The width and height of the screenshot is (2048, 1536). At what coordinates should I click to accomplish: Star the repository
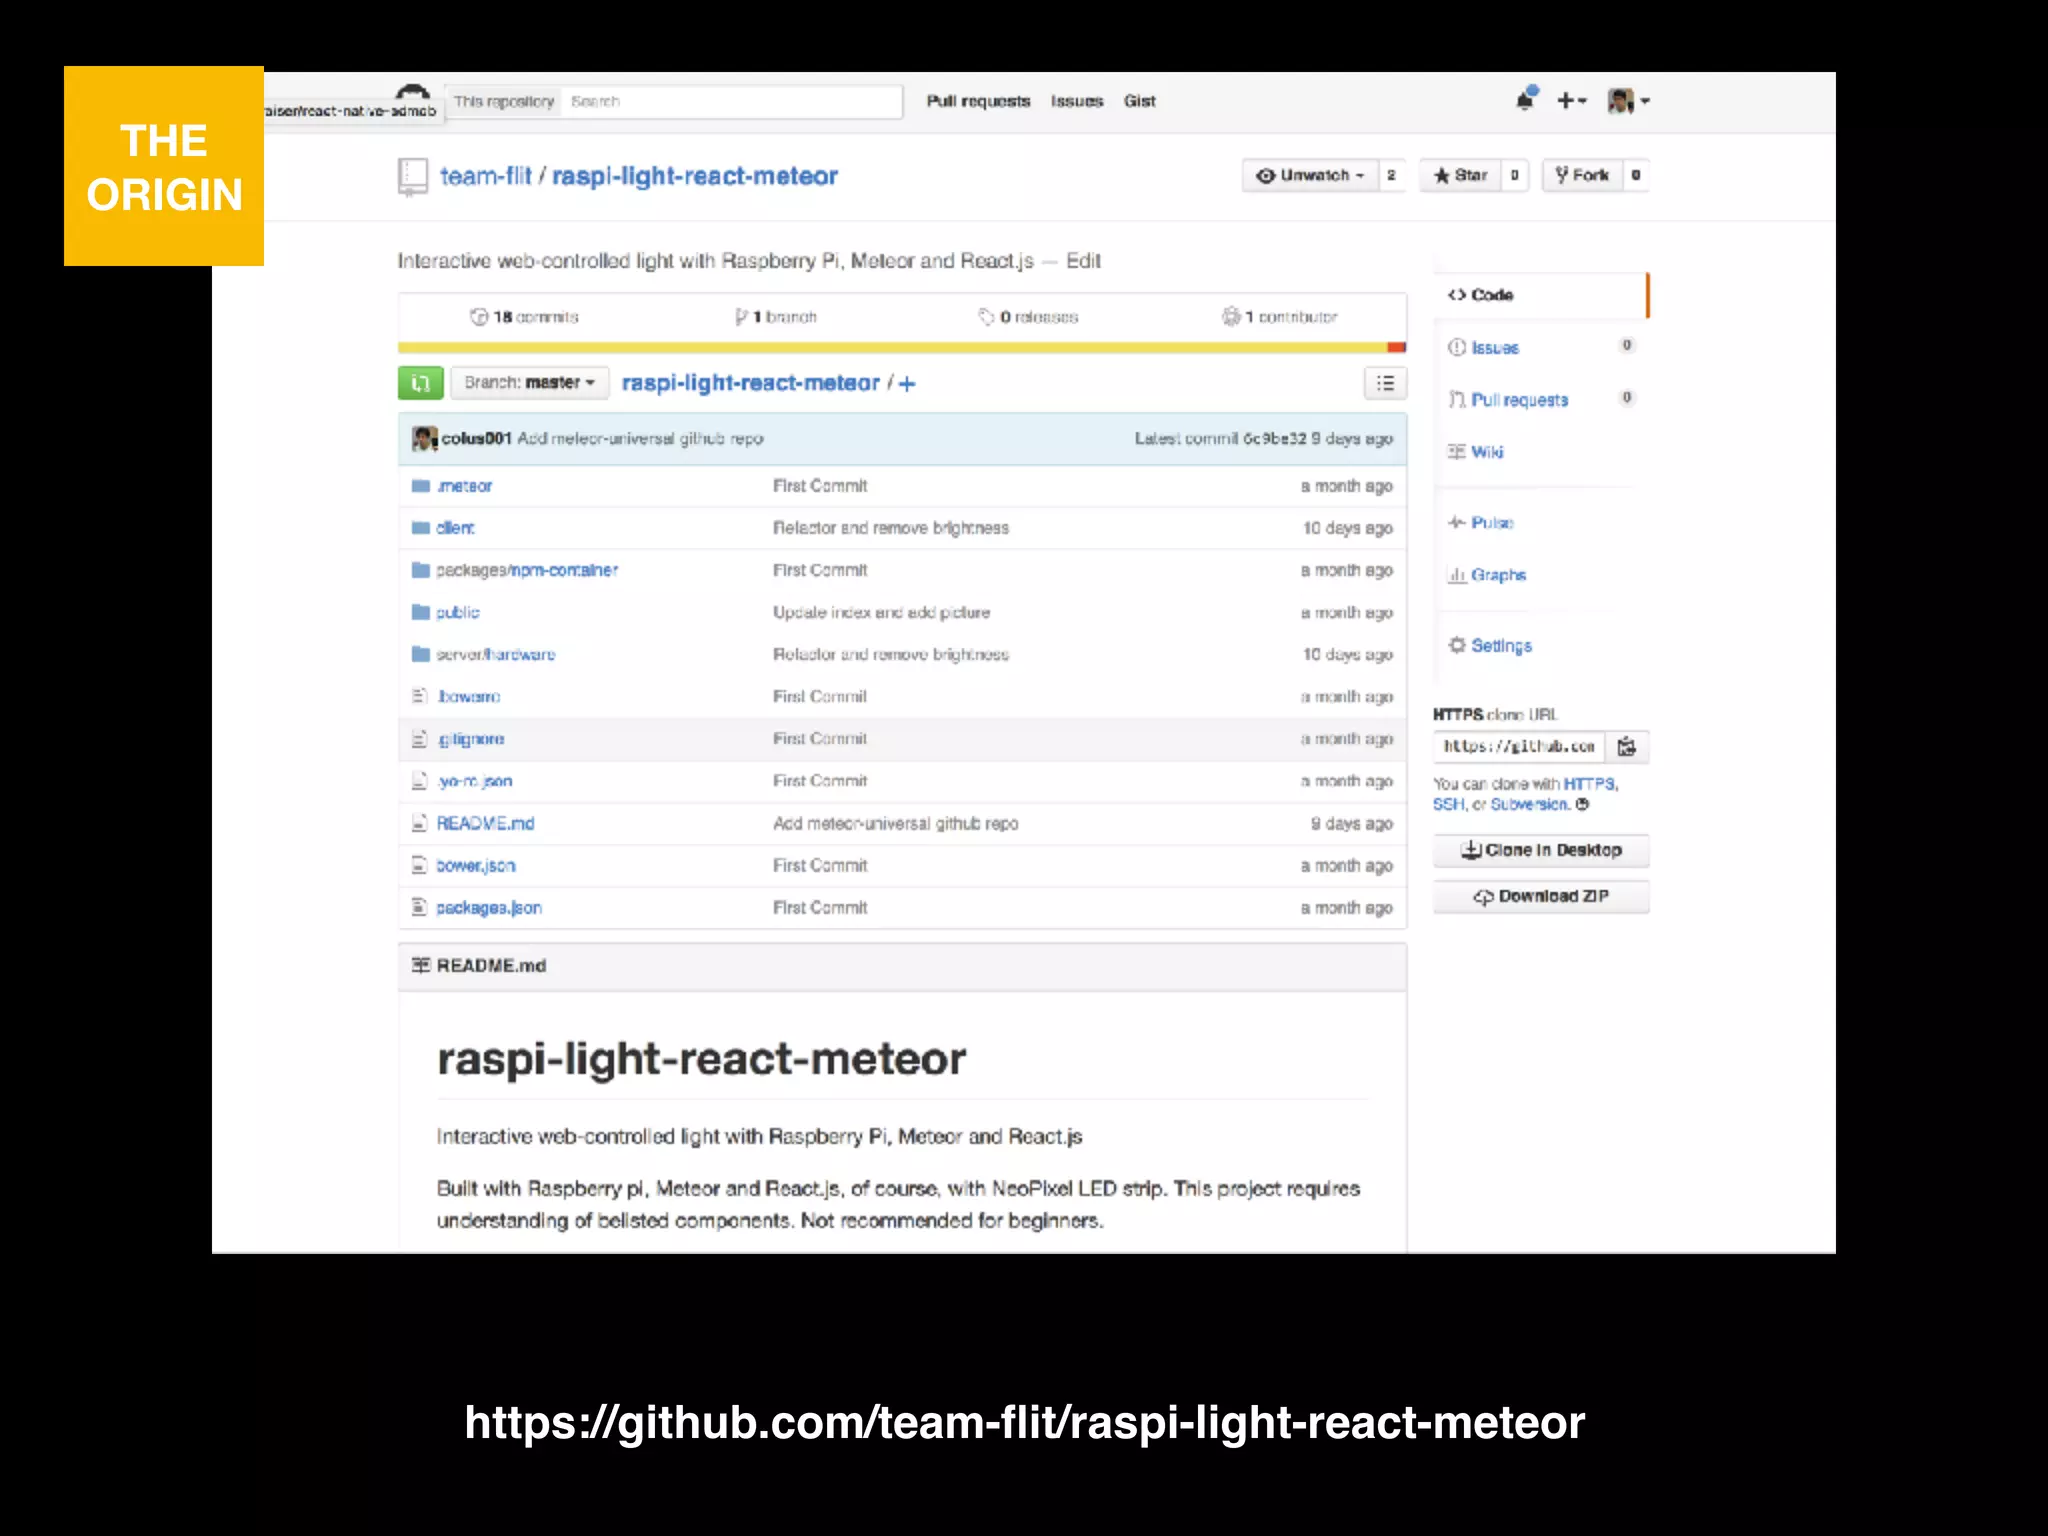pos(1461,175)
